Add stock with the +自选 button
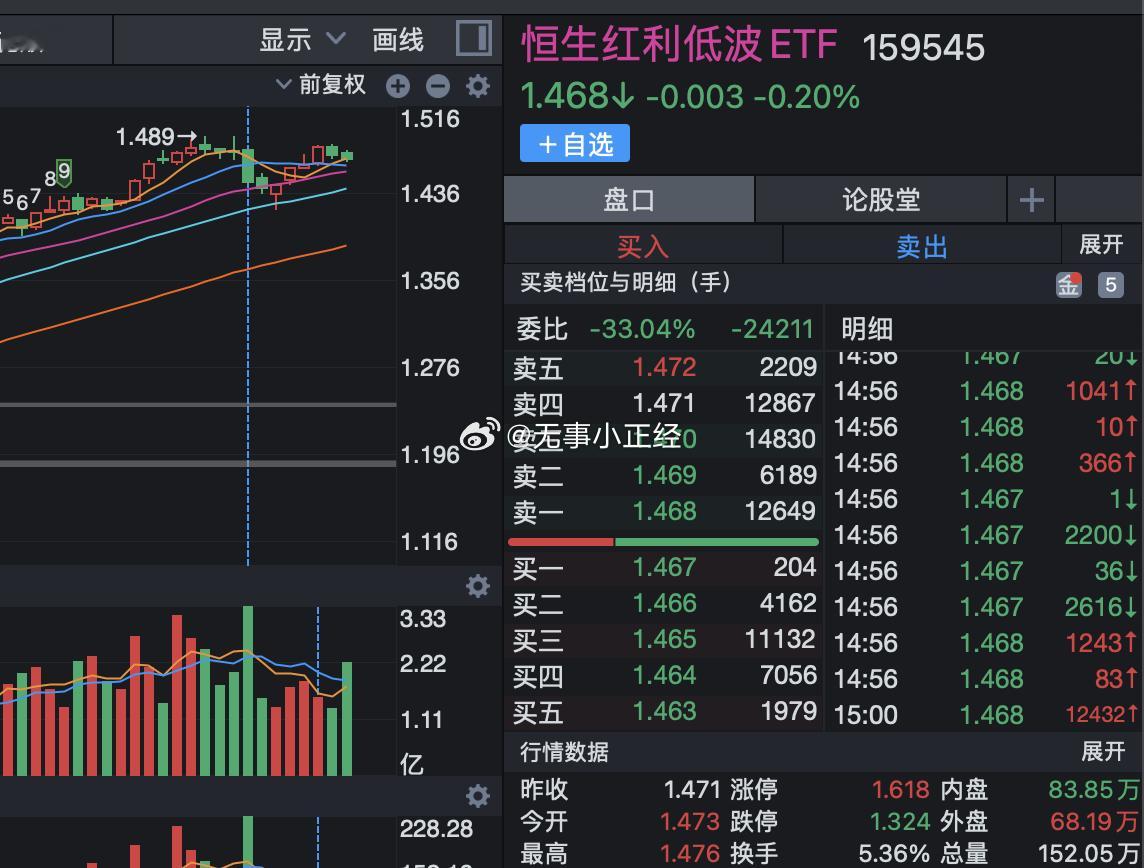The height and width of the screenshot is (868, 1144). pos(575,144)
